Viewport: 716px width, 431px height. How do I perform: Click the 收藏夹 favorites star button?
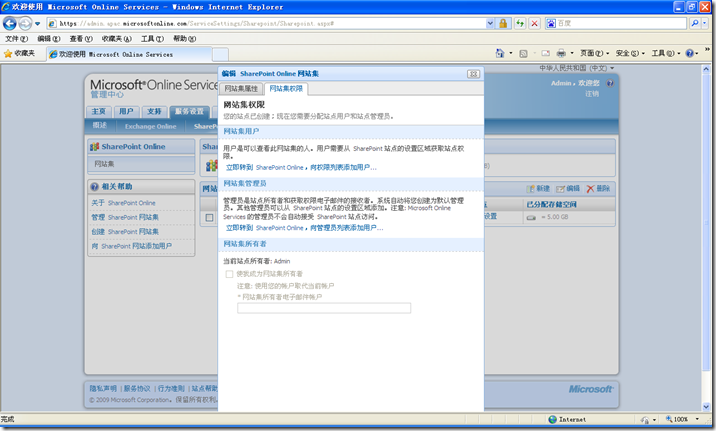coord(19,53)
